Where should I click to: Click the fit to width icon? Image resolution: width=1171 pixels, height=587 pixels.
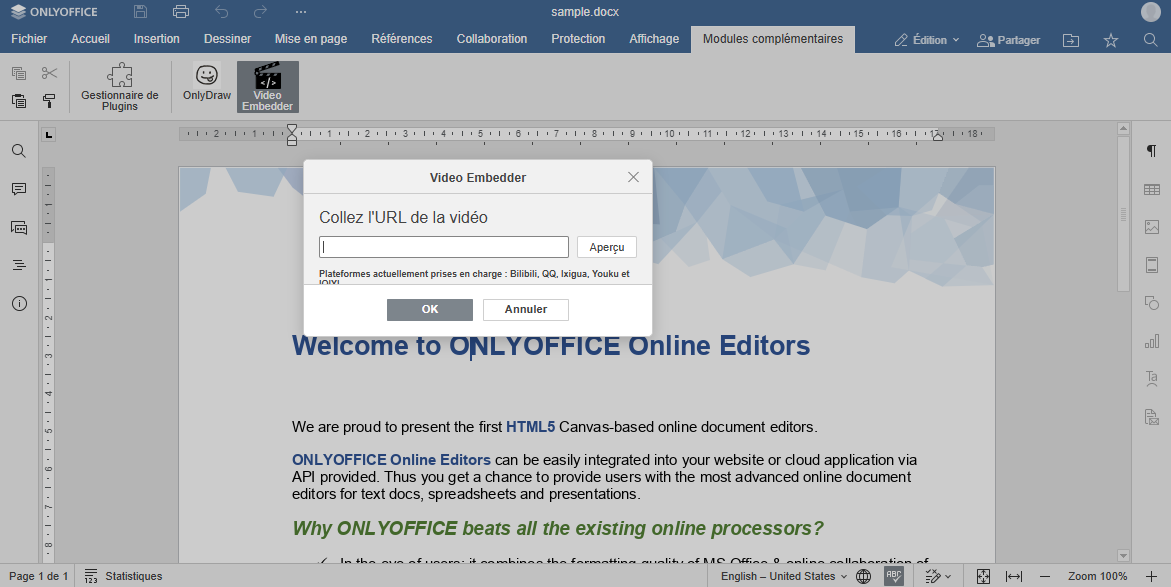click(x=1013, y=576)
